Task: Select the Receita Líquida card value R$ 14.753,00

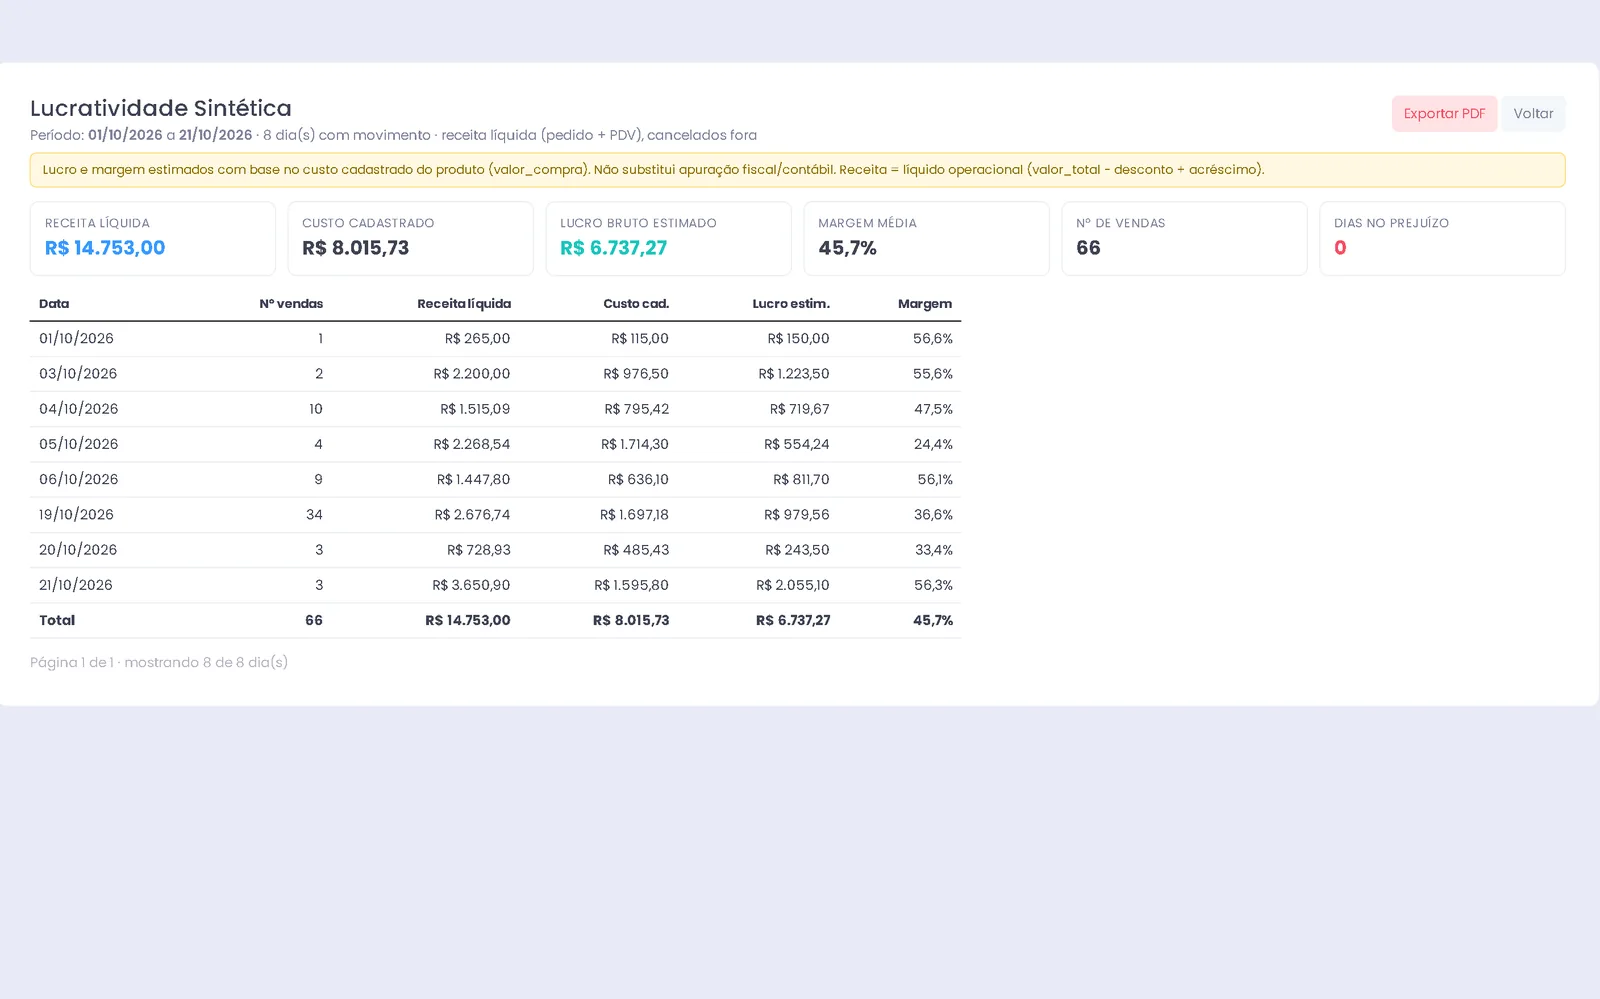Action: point(105,248)
